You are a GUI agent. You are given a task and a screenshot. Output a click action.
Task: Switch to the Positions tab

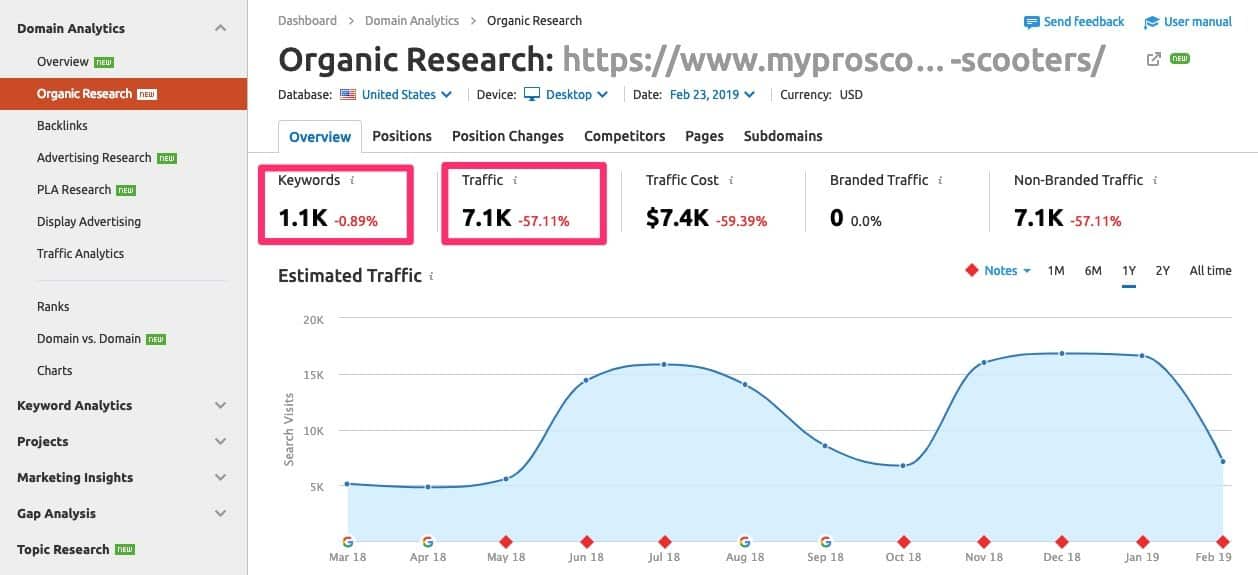(402, 136)
